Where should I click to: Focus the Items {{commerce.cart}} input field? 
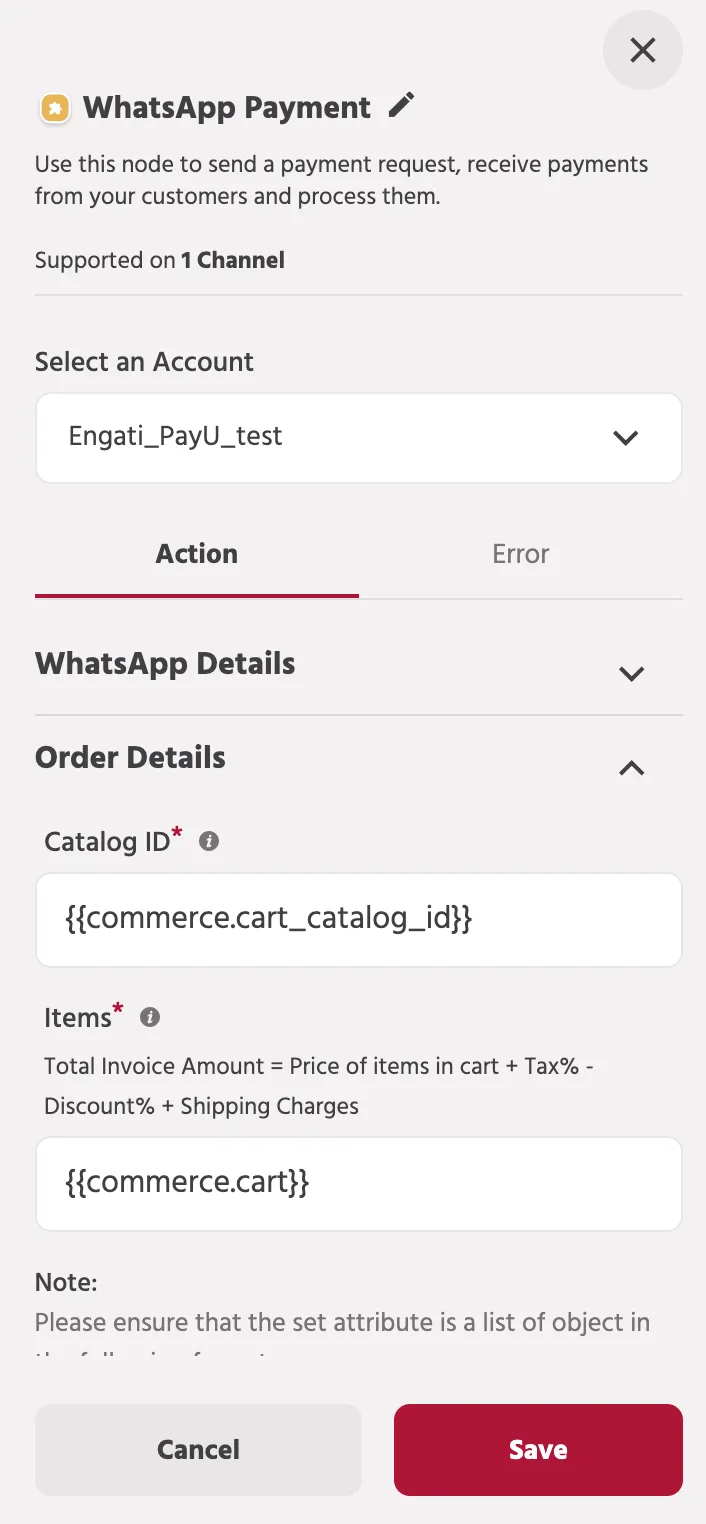point(359,1184)
